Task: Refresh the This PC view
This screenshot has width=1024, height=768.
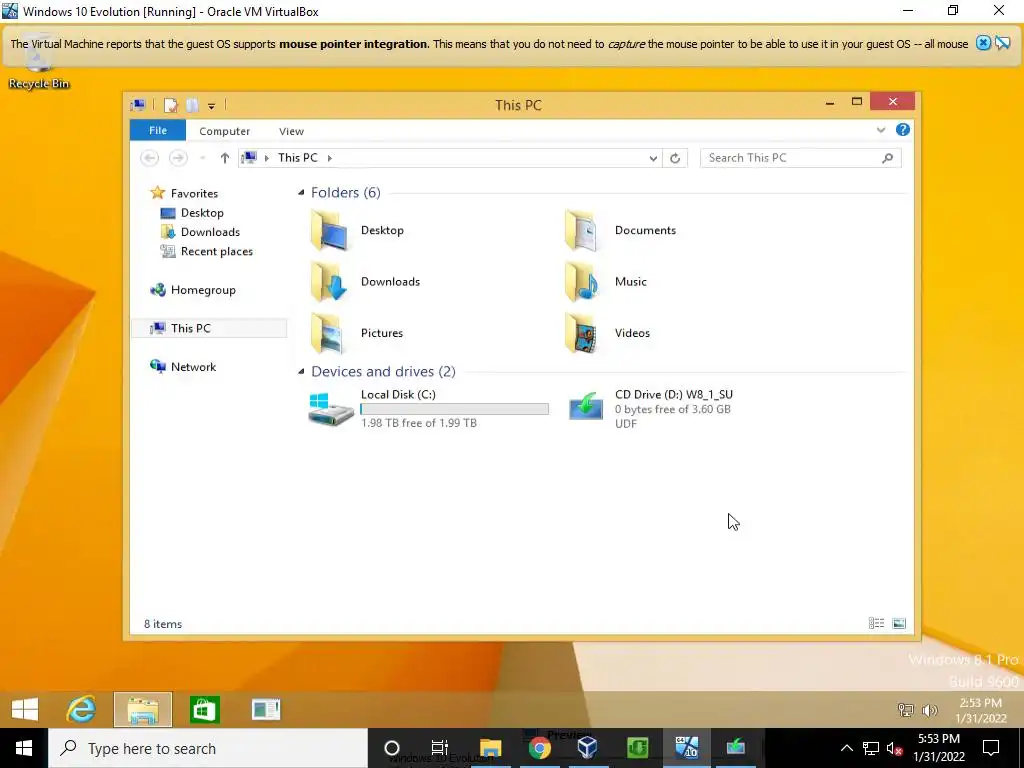Action: coord(675,158)
